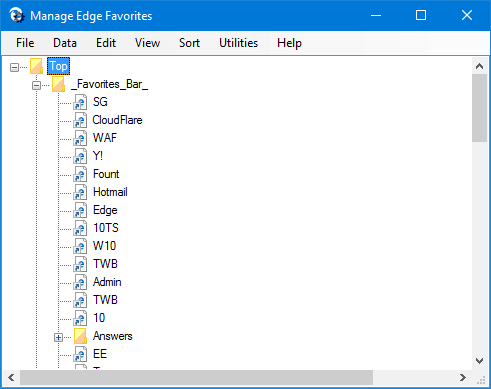Screen dimensions: 491x389
Task: Select the Y! favorite
Action: [x=98, y=156]
